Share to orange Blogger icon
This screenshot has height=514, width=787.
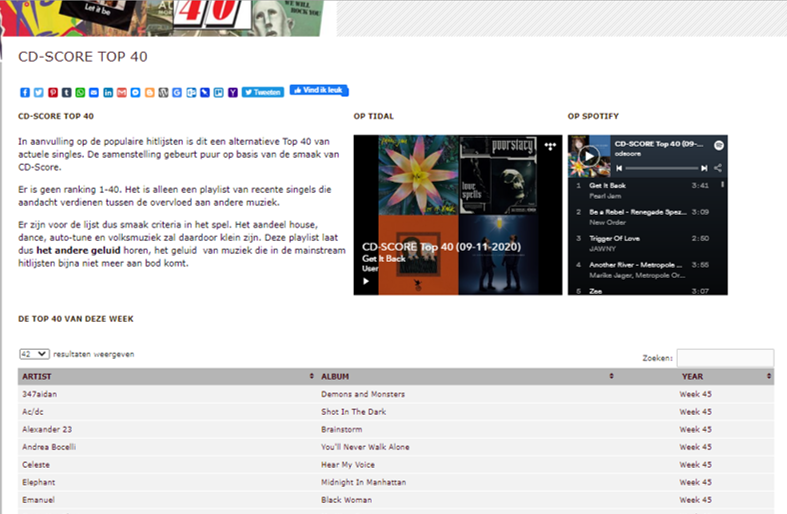point(150,92)
